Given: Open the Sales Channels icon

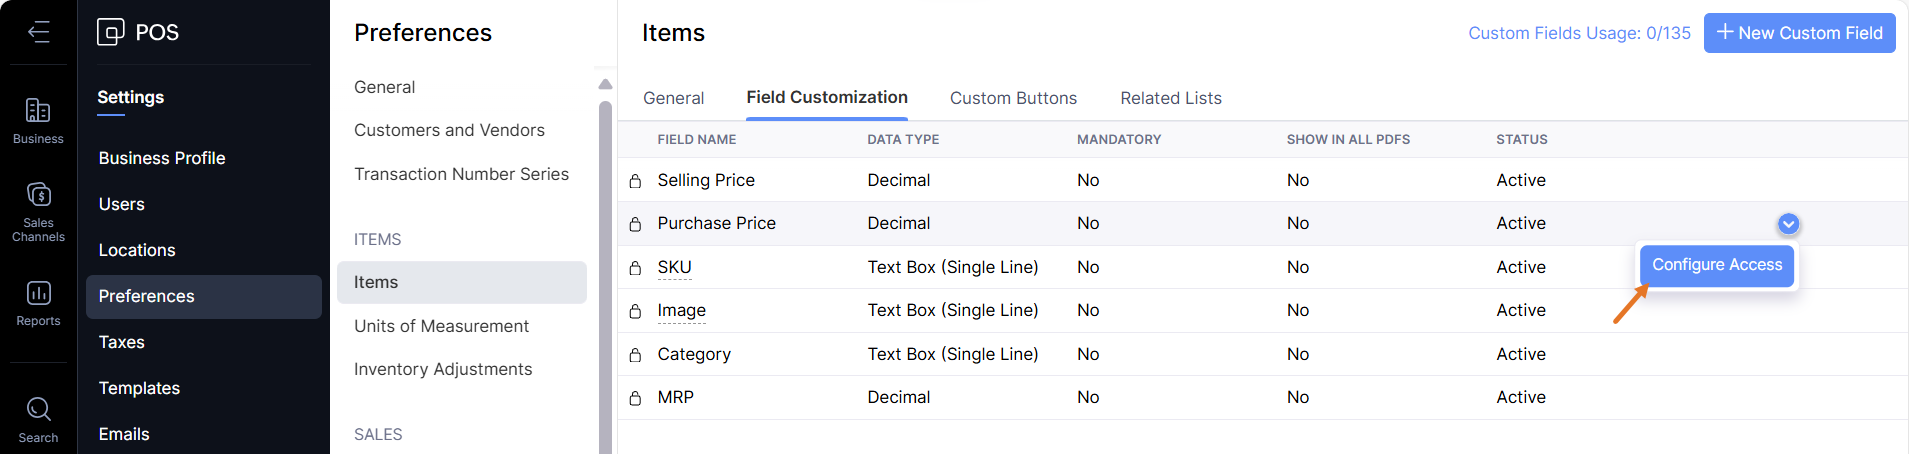Looking at the screenshot, I should tap(38, 195).
